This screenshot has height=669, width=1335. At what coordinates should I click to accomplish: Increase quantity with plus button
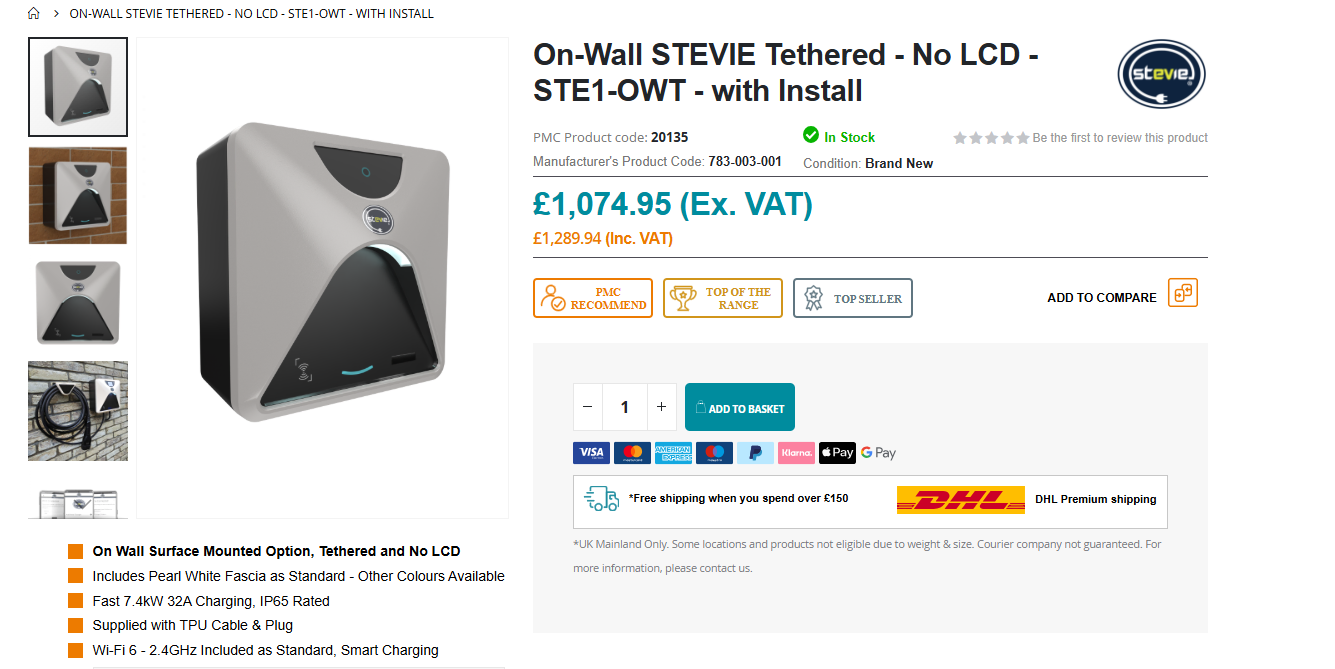point(661,407)
